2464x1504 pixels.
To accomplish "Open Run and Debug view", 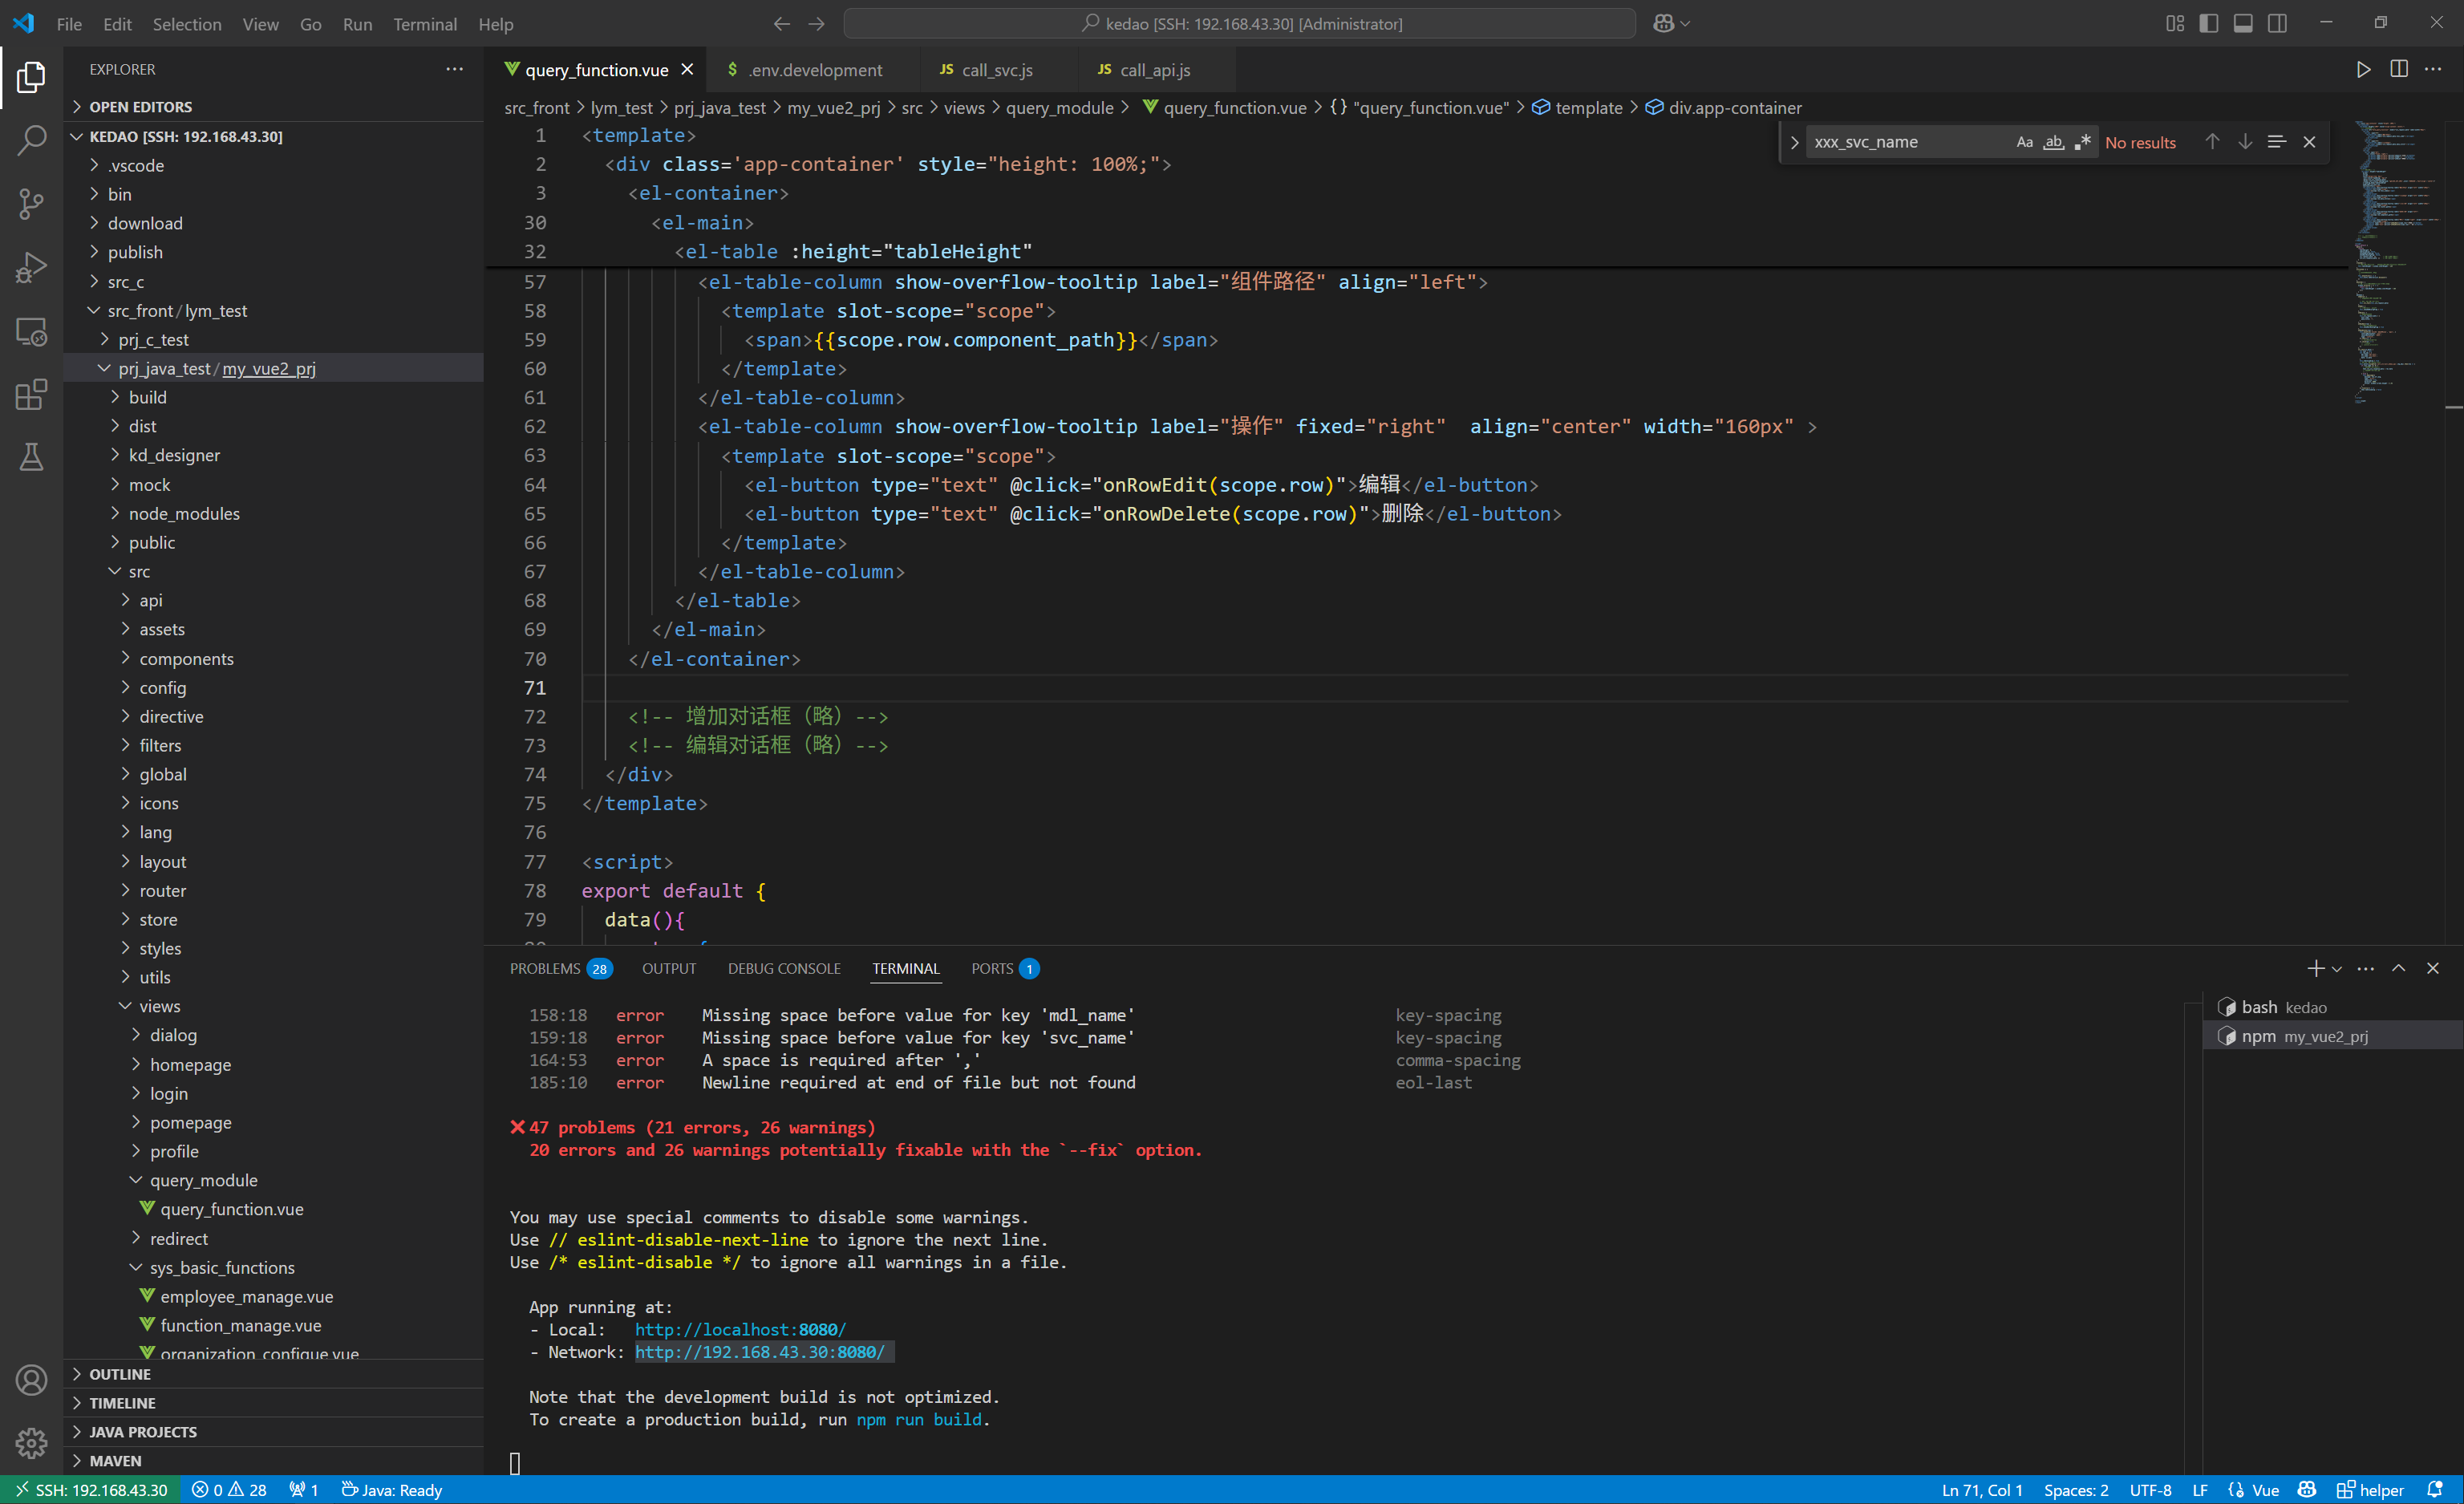I will click(31, 267).
